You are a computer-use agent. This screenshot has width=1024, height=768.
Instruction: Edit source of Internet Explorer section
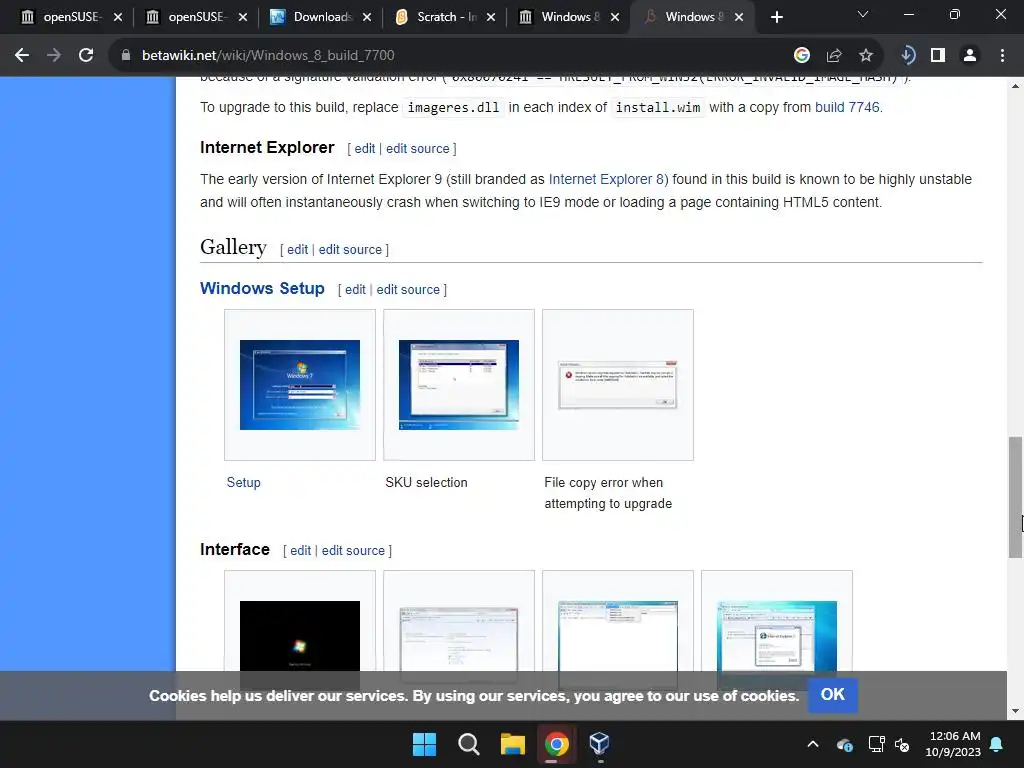click(417, 148)
